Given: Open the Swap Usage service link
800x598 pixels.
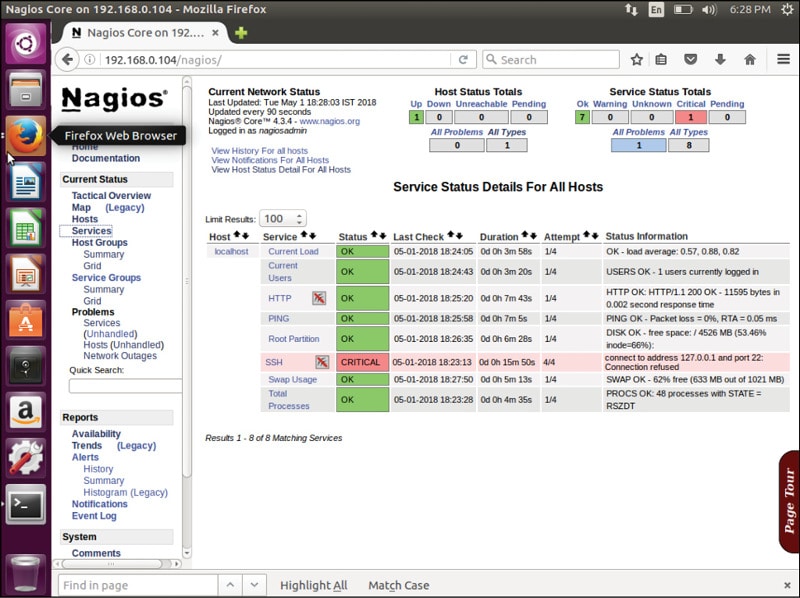Looking at the screenshot, I should pyautogui.click(x=292, y=380).
